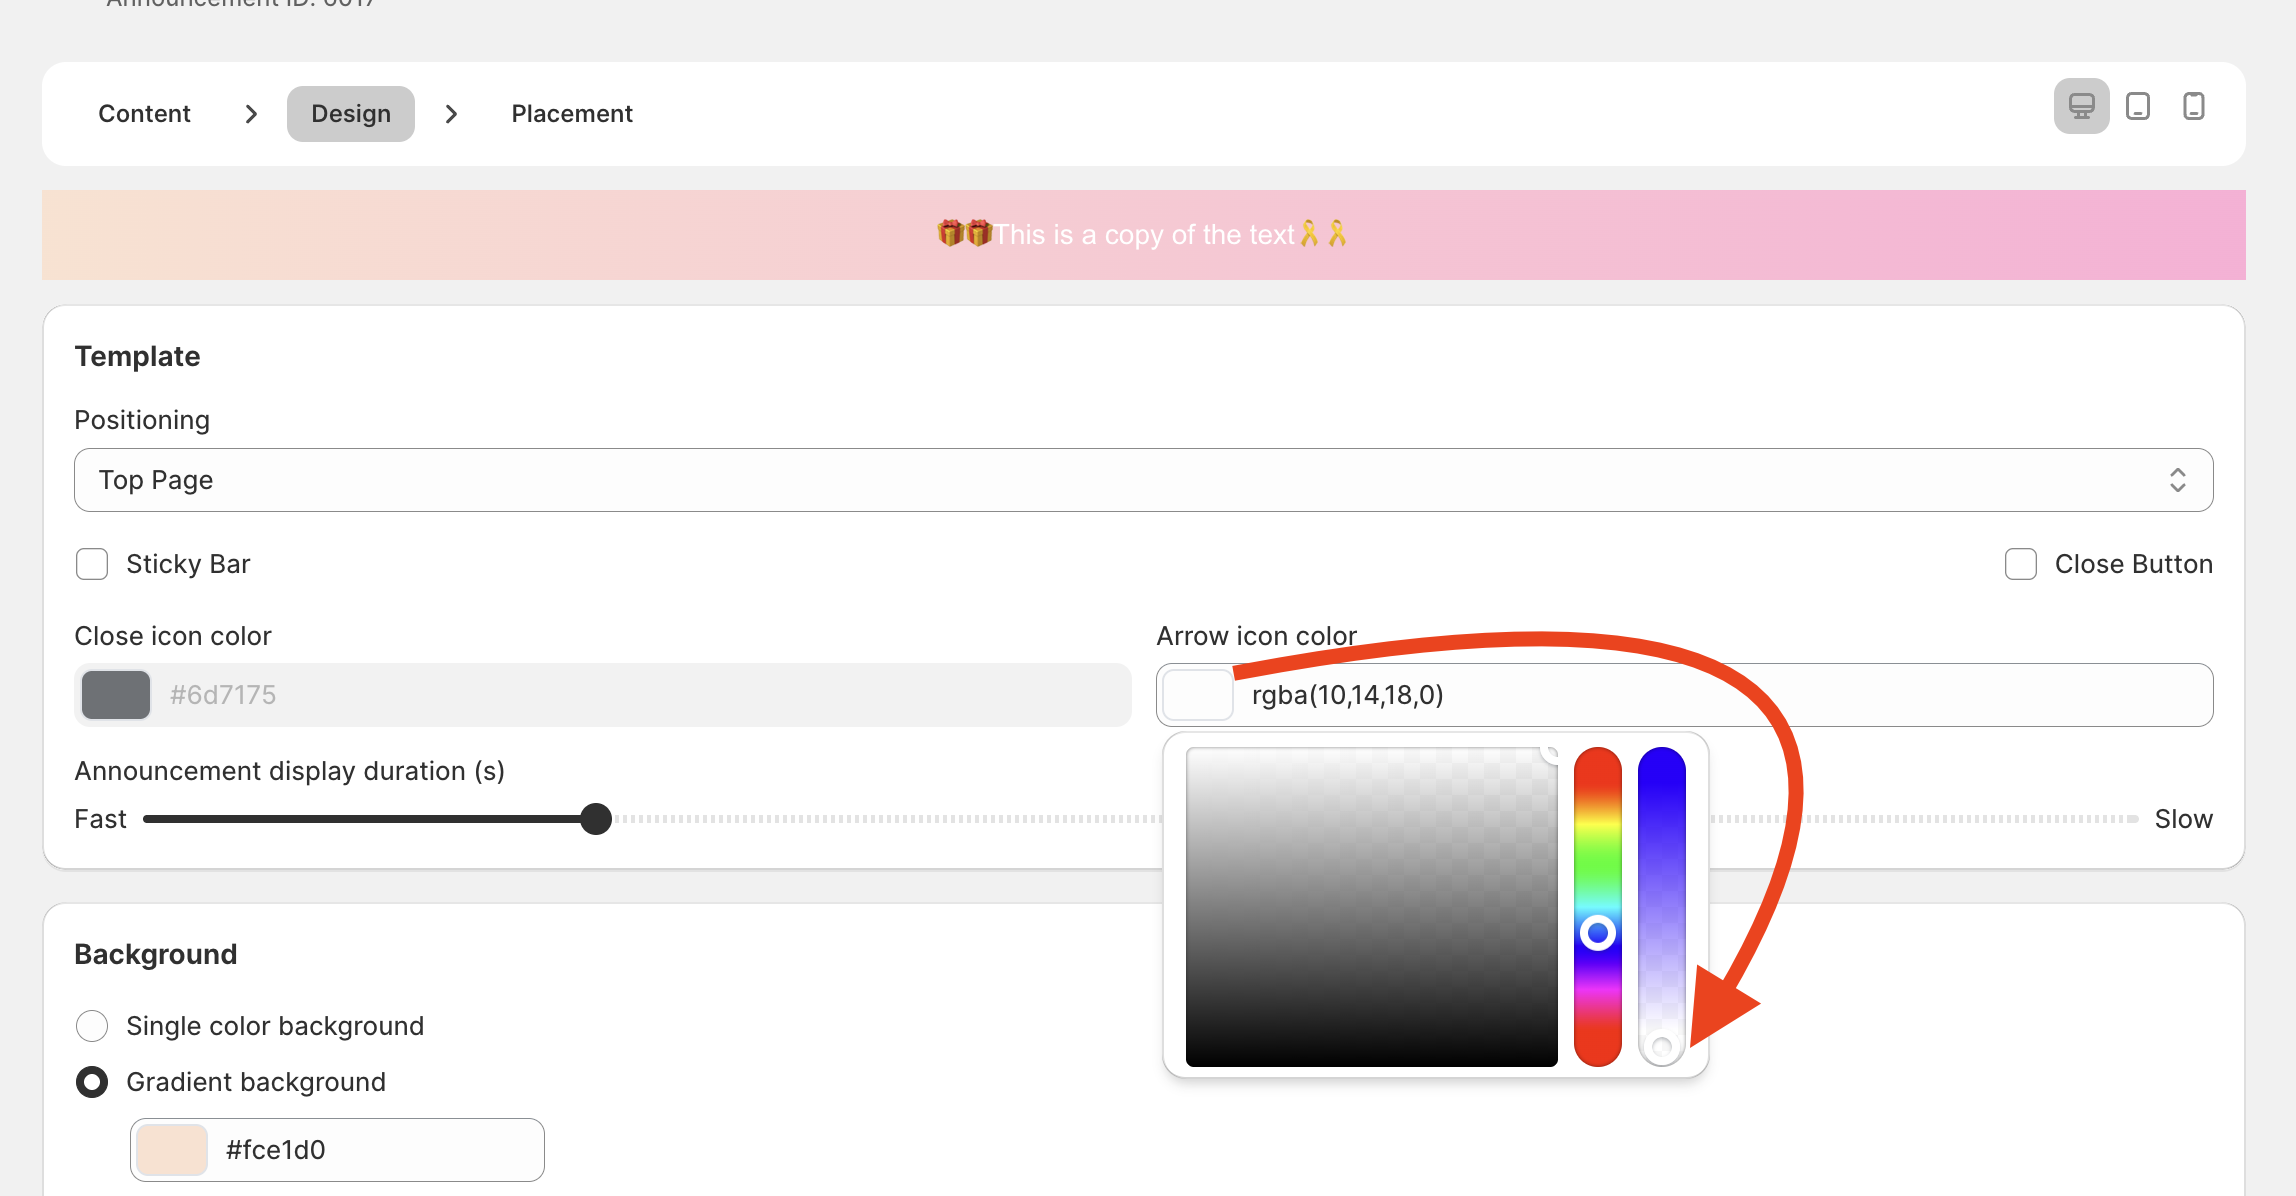Select Single color background option
This screenshot has width=2296, height=1196.
tap(92, 1026)
